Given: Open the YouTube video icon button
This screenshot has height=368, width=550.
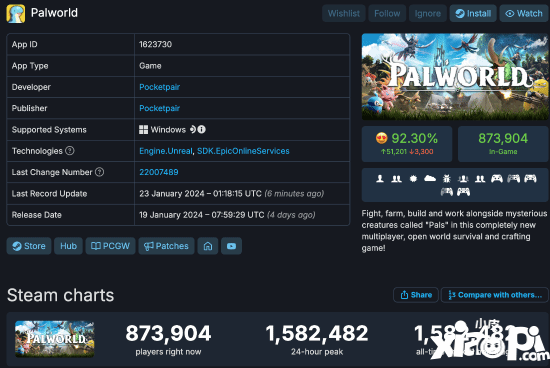Looking at the screenshot, I should tap(231, 246).
